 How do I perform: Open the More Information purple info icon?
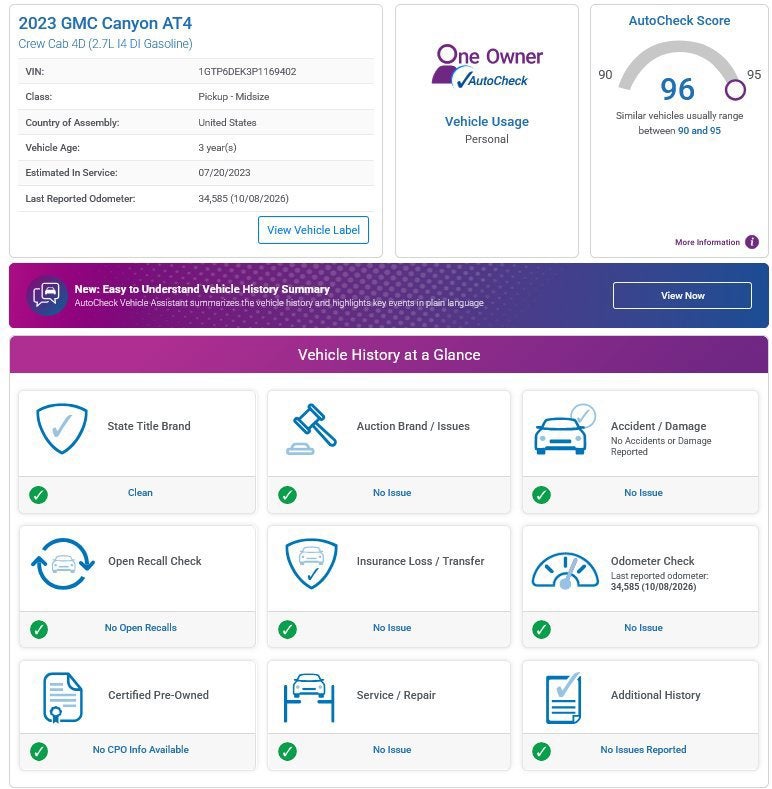tap(751, 242)
